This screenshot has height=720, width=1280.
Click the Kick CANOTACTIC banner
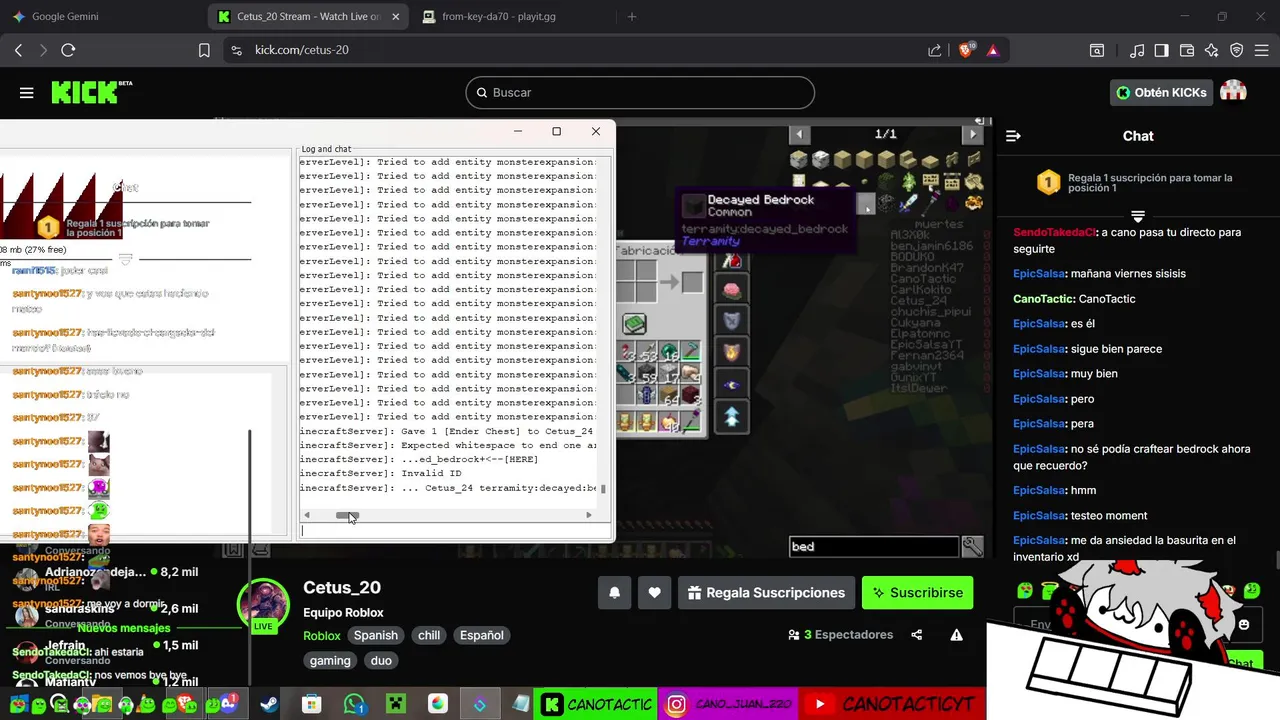[596, 704]
